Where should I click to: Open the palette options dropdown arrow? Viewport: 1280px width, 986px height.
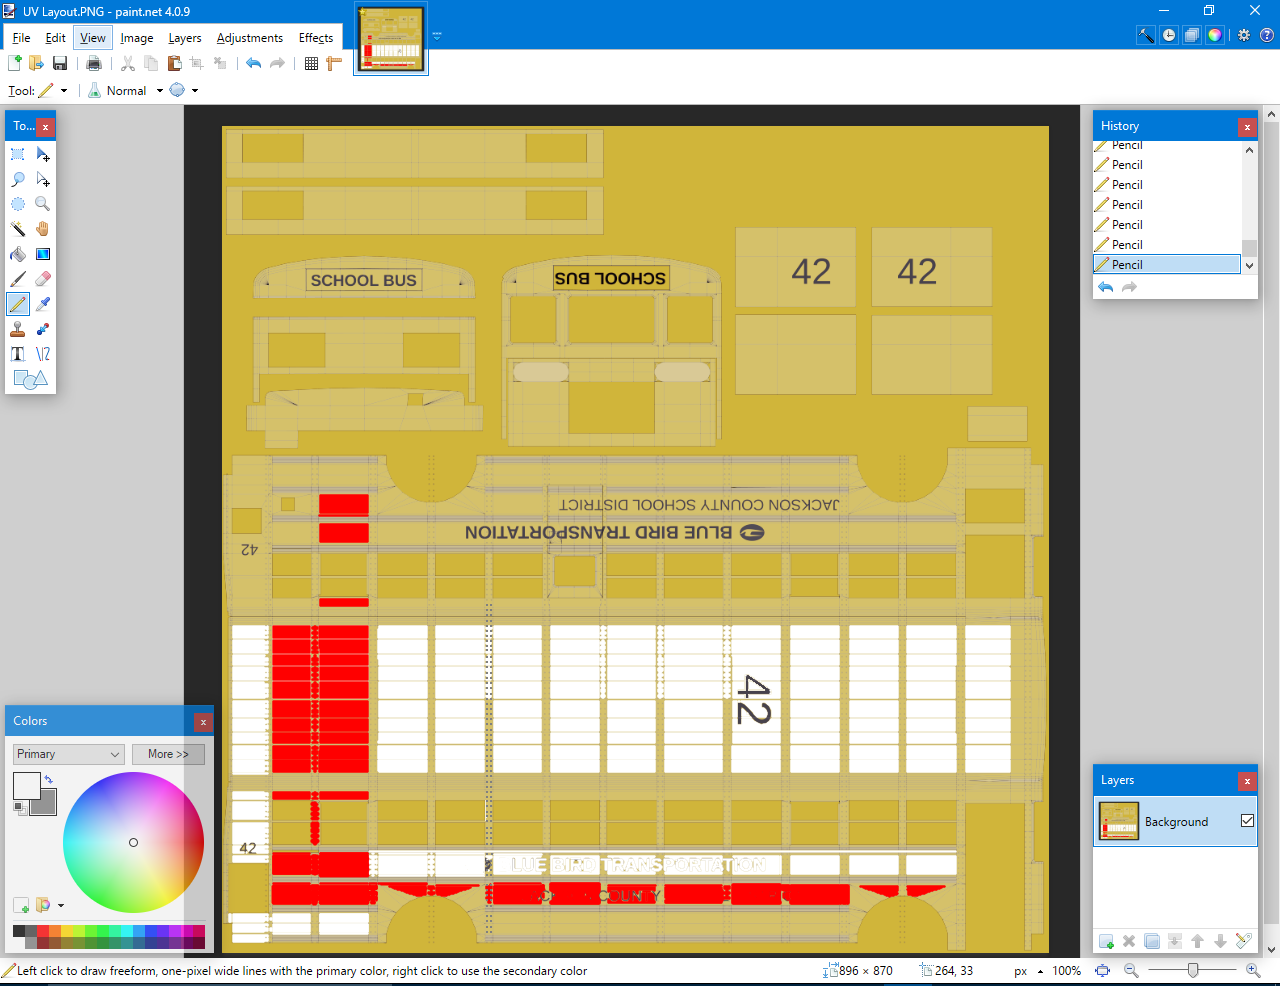(61, 905)
